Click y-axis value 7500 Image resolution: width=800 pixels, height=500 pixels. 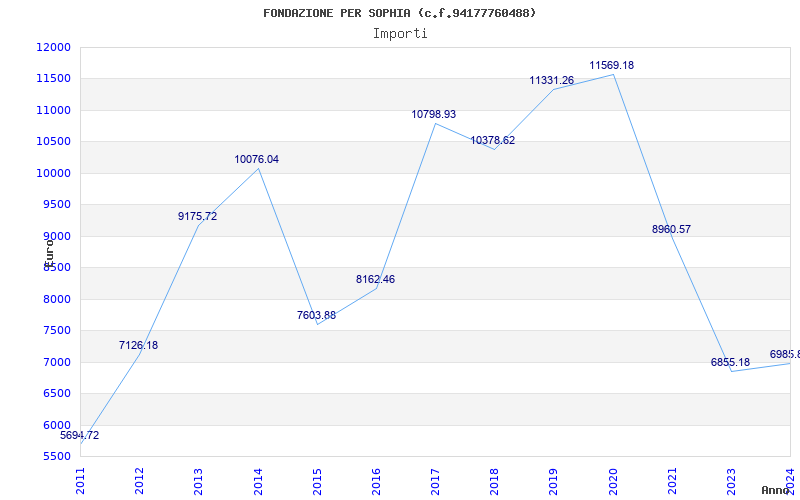pyautogui.click(x=56, y=331)
